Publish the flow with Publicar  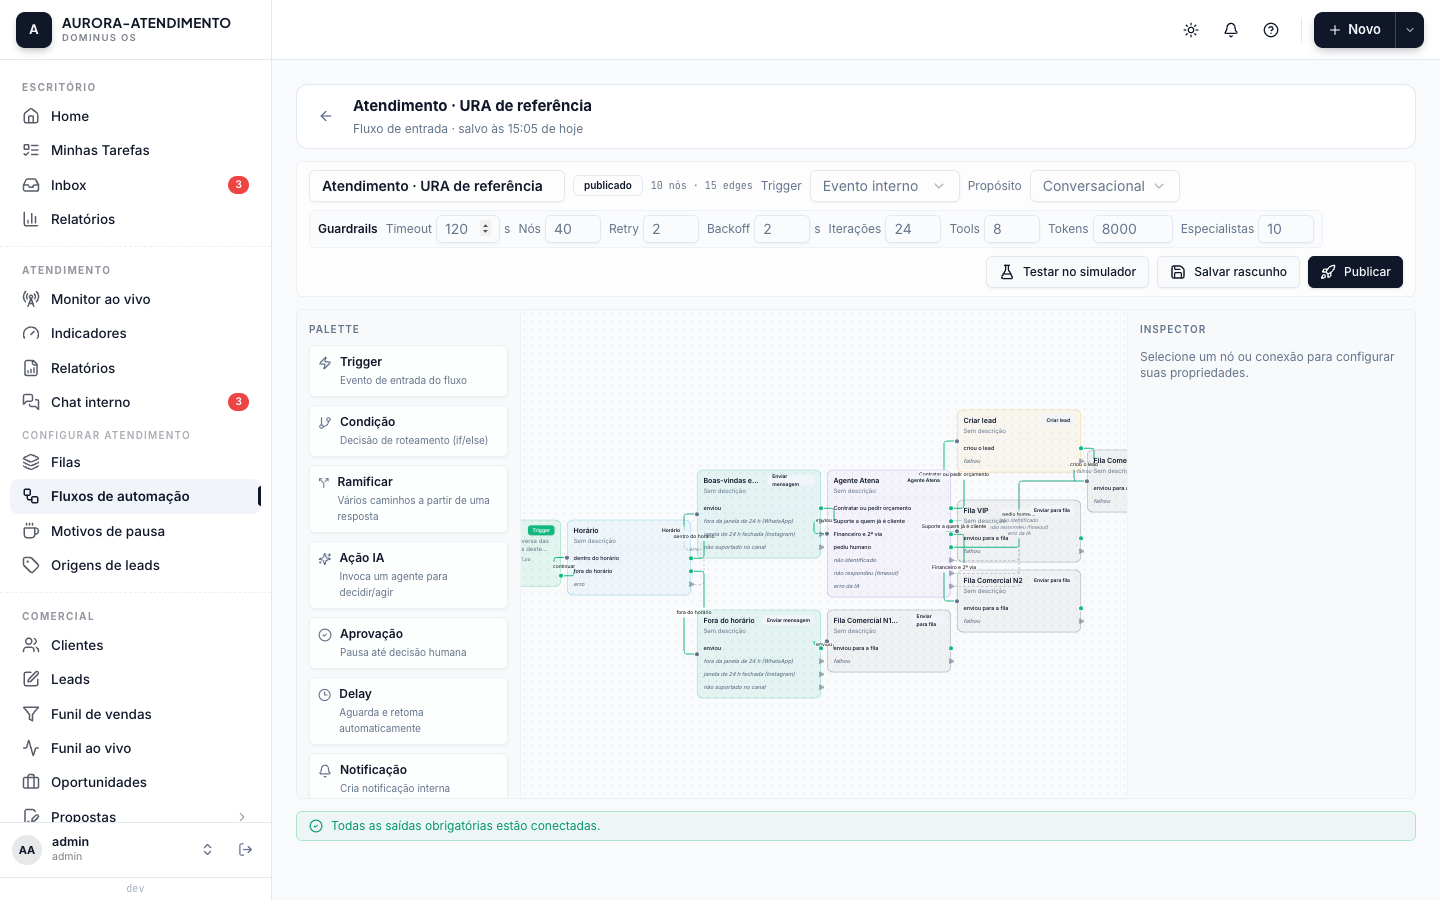(x=1355, y=272)
